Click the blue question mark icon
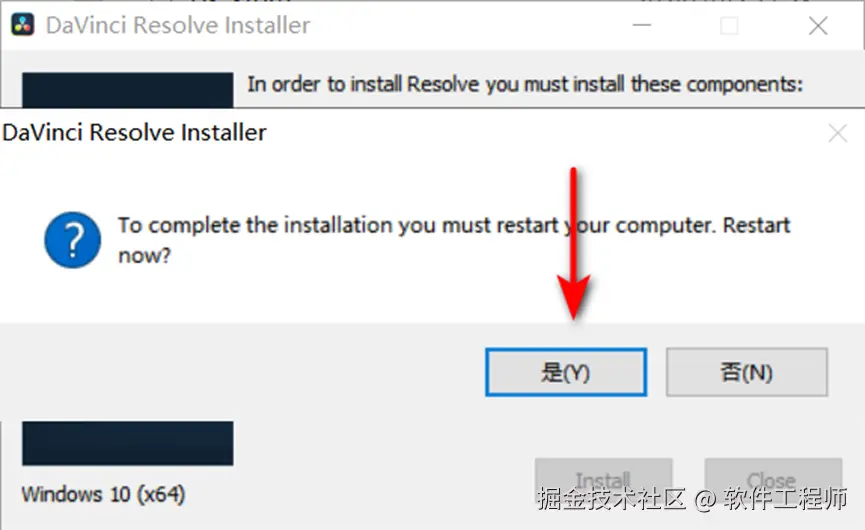865x530 pixels. pos(73,240)
